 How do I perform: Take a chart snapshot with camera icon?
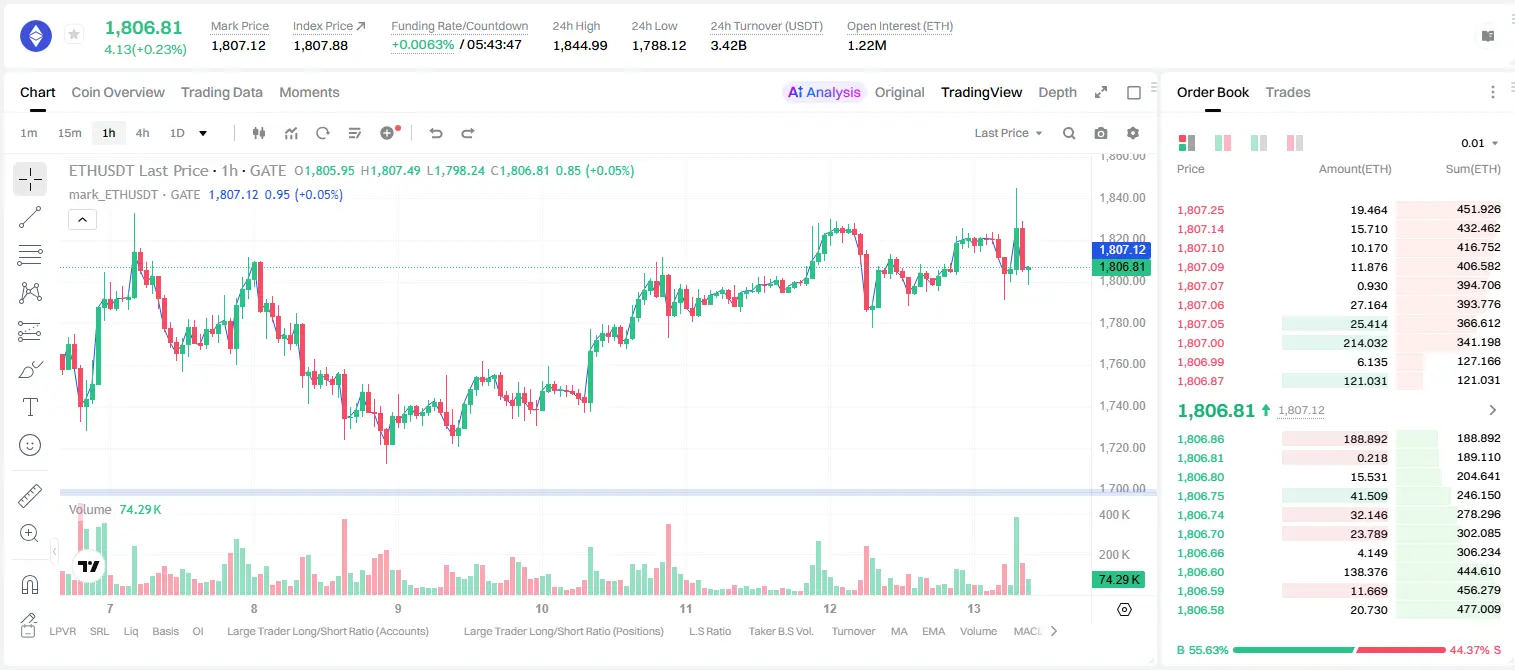pyautogui.click(x=1101, y=133)
